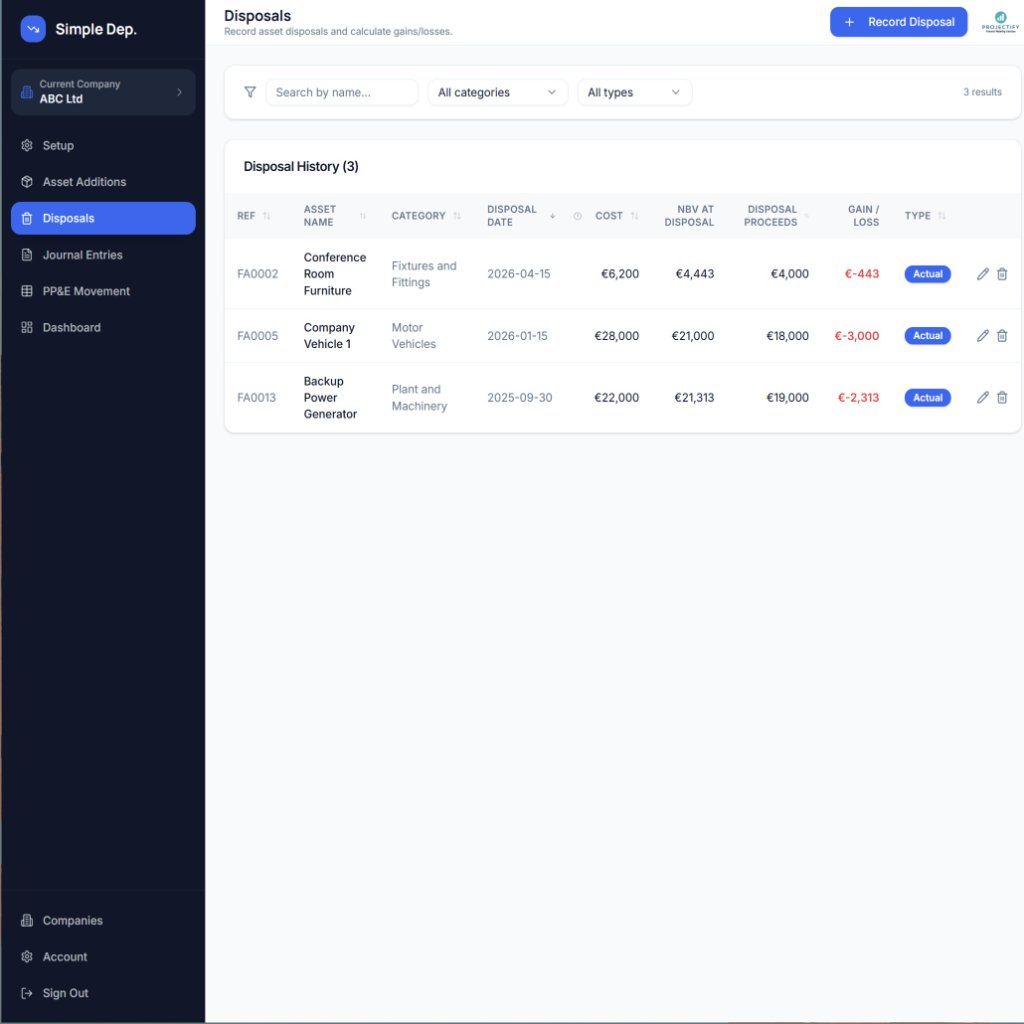Delete the Backup Power Generator disposal

1002,397
